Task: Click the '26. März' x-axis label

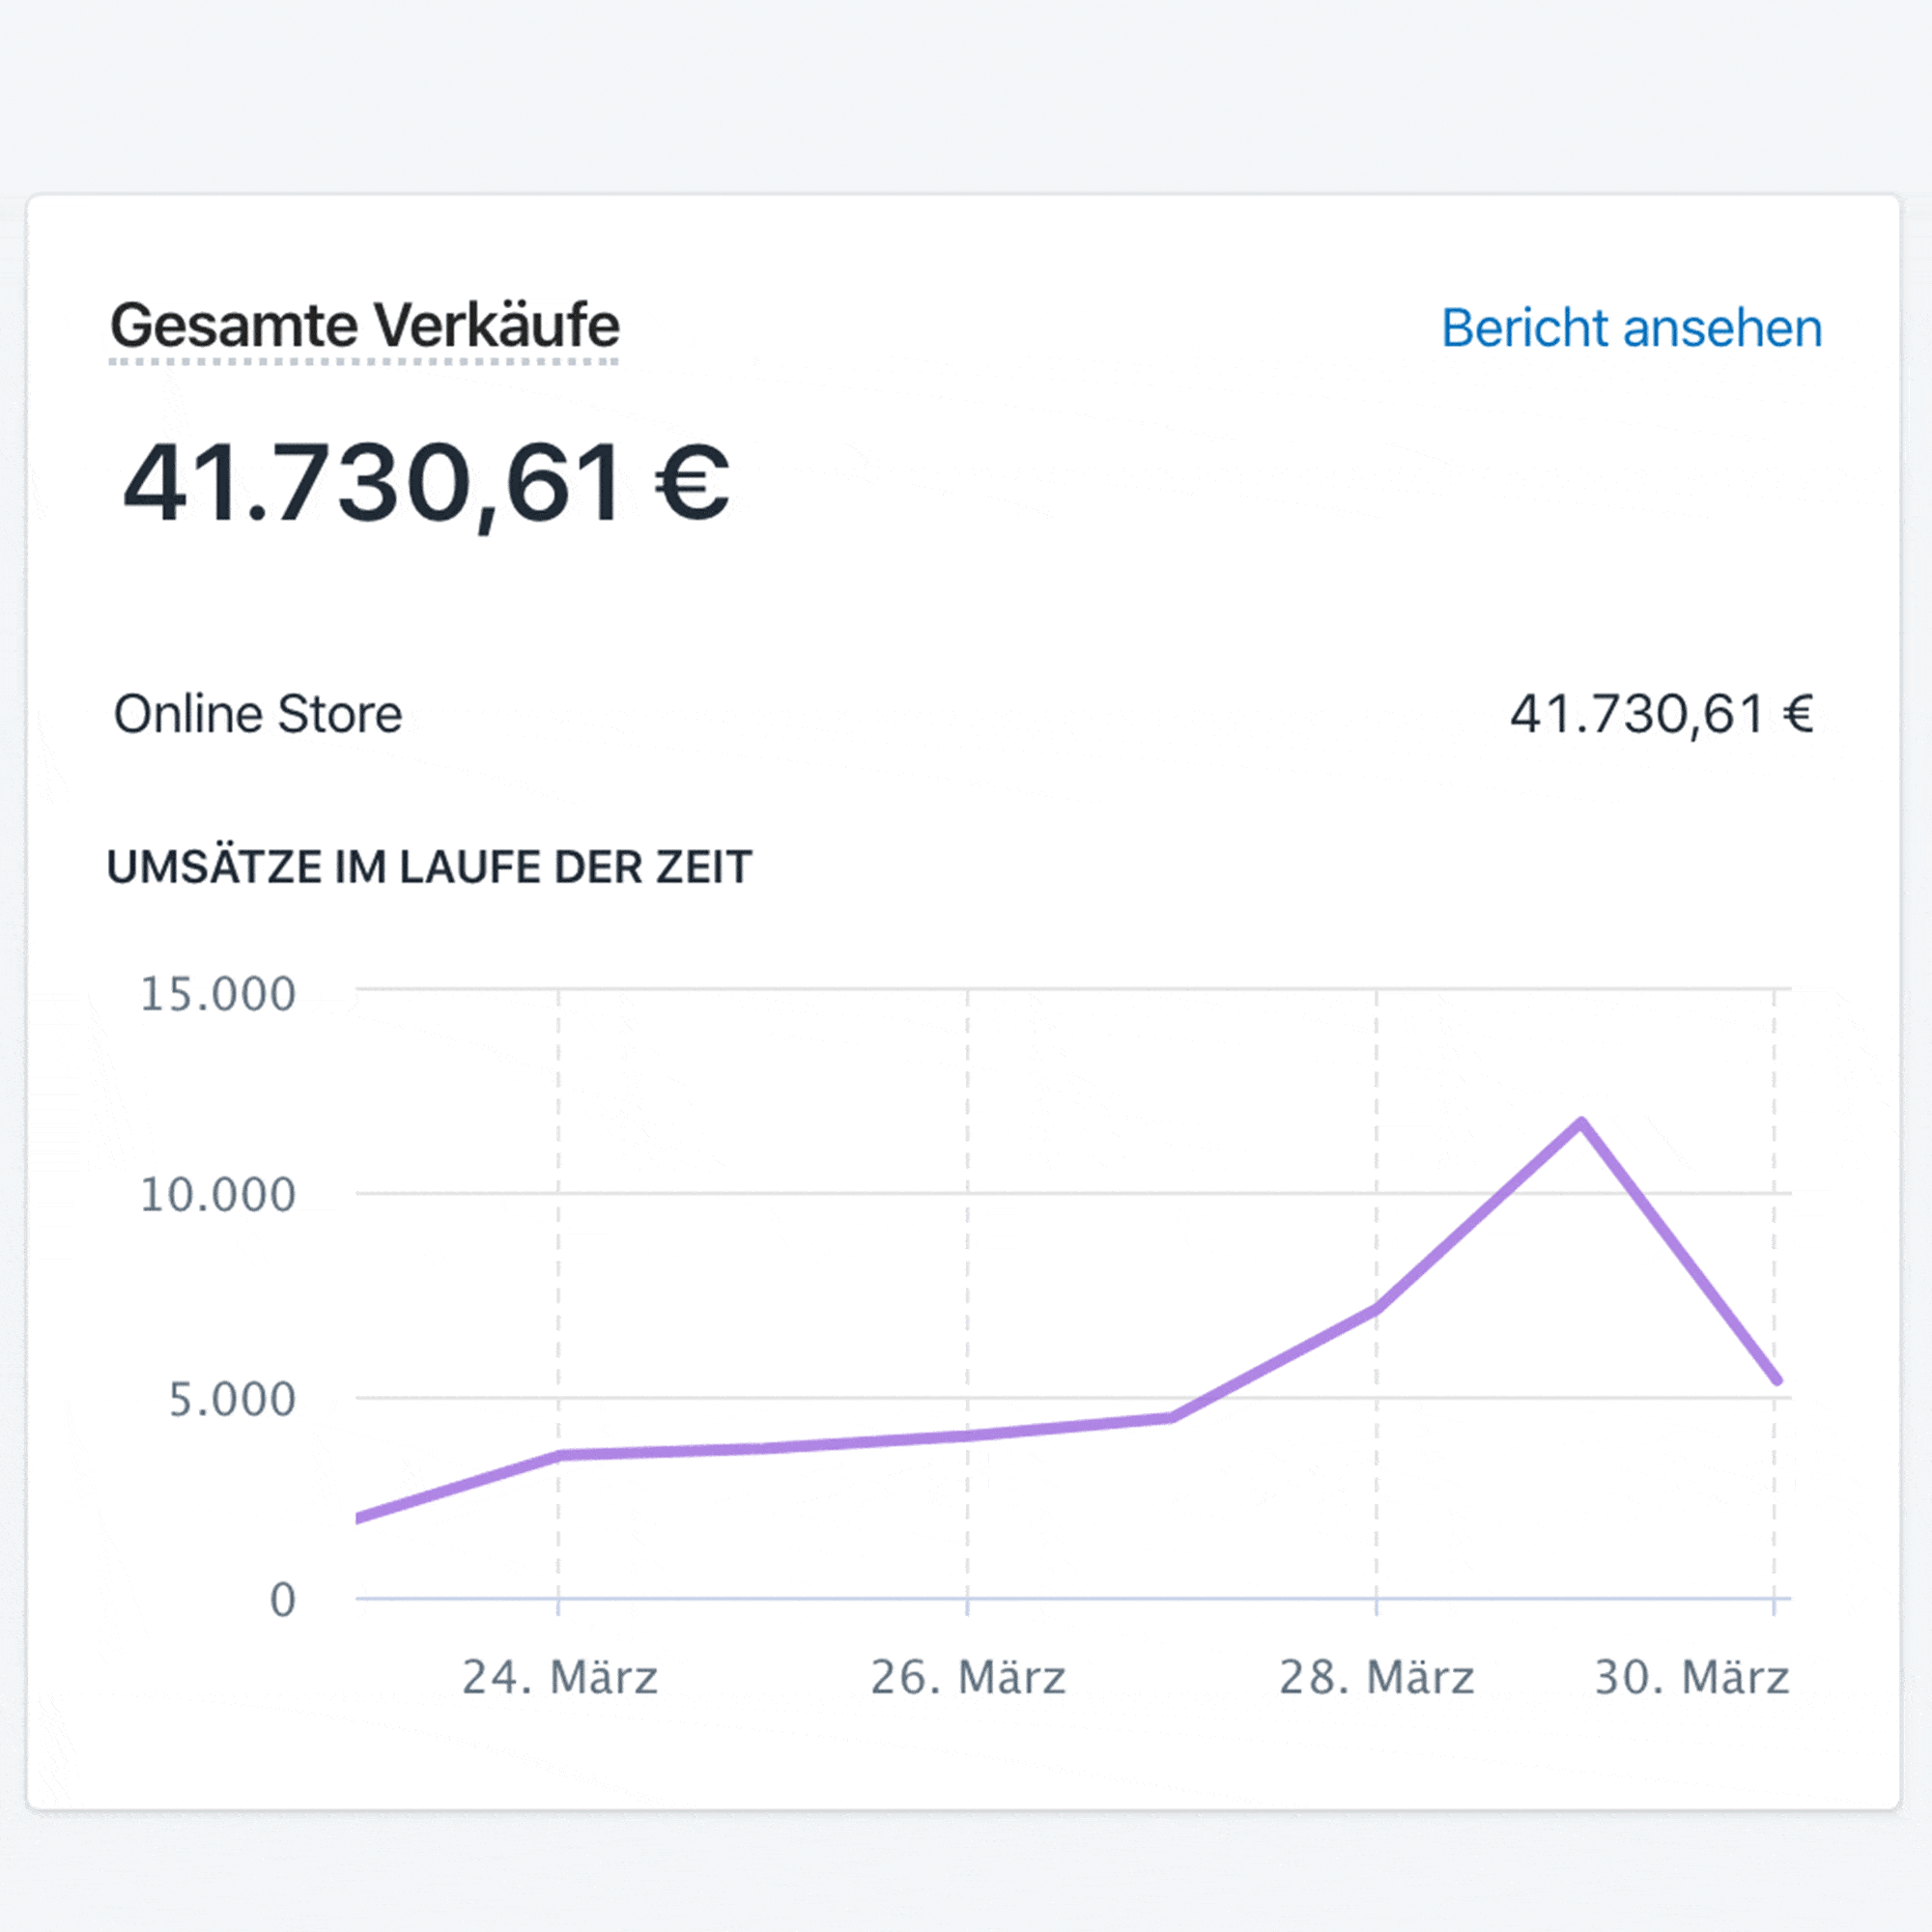Action: coord(967,1677)
